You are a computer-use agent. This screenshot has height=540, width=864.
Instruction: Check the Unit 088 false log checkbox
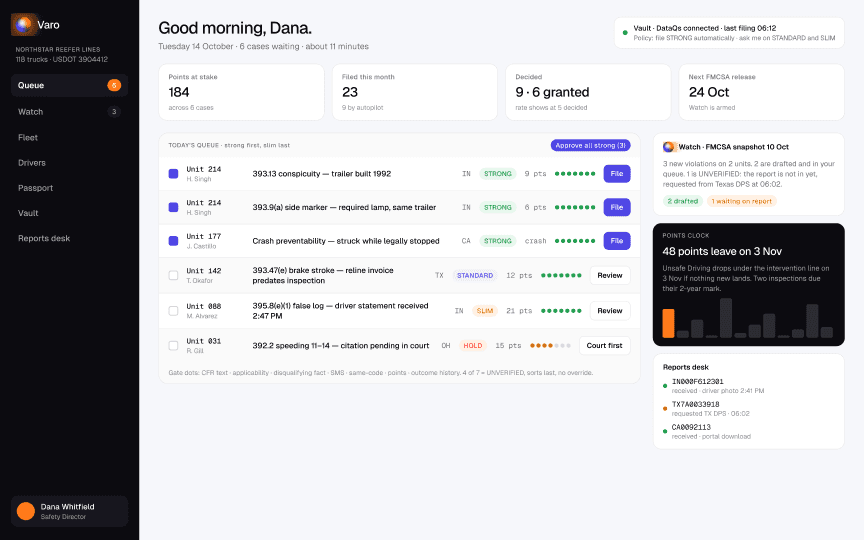(173, 311)
